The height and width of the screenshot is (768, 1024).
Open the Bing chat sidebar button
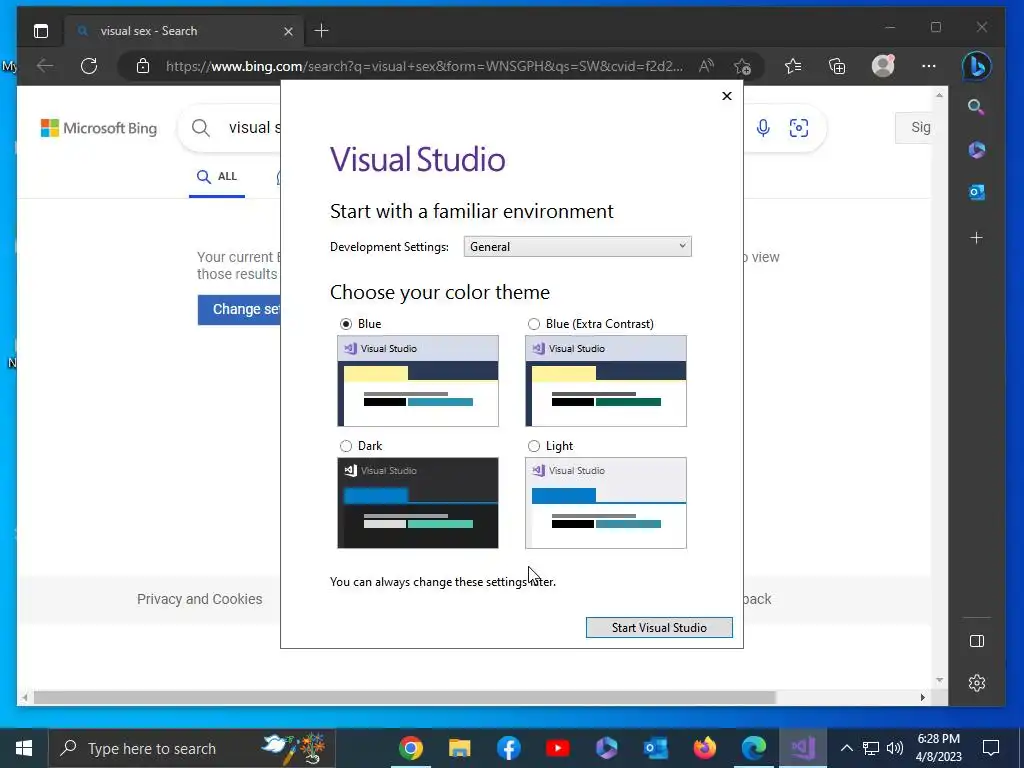(977, 66)
